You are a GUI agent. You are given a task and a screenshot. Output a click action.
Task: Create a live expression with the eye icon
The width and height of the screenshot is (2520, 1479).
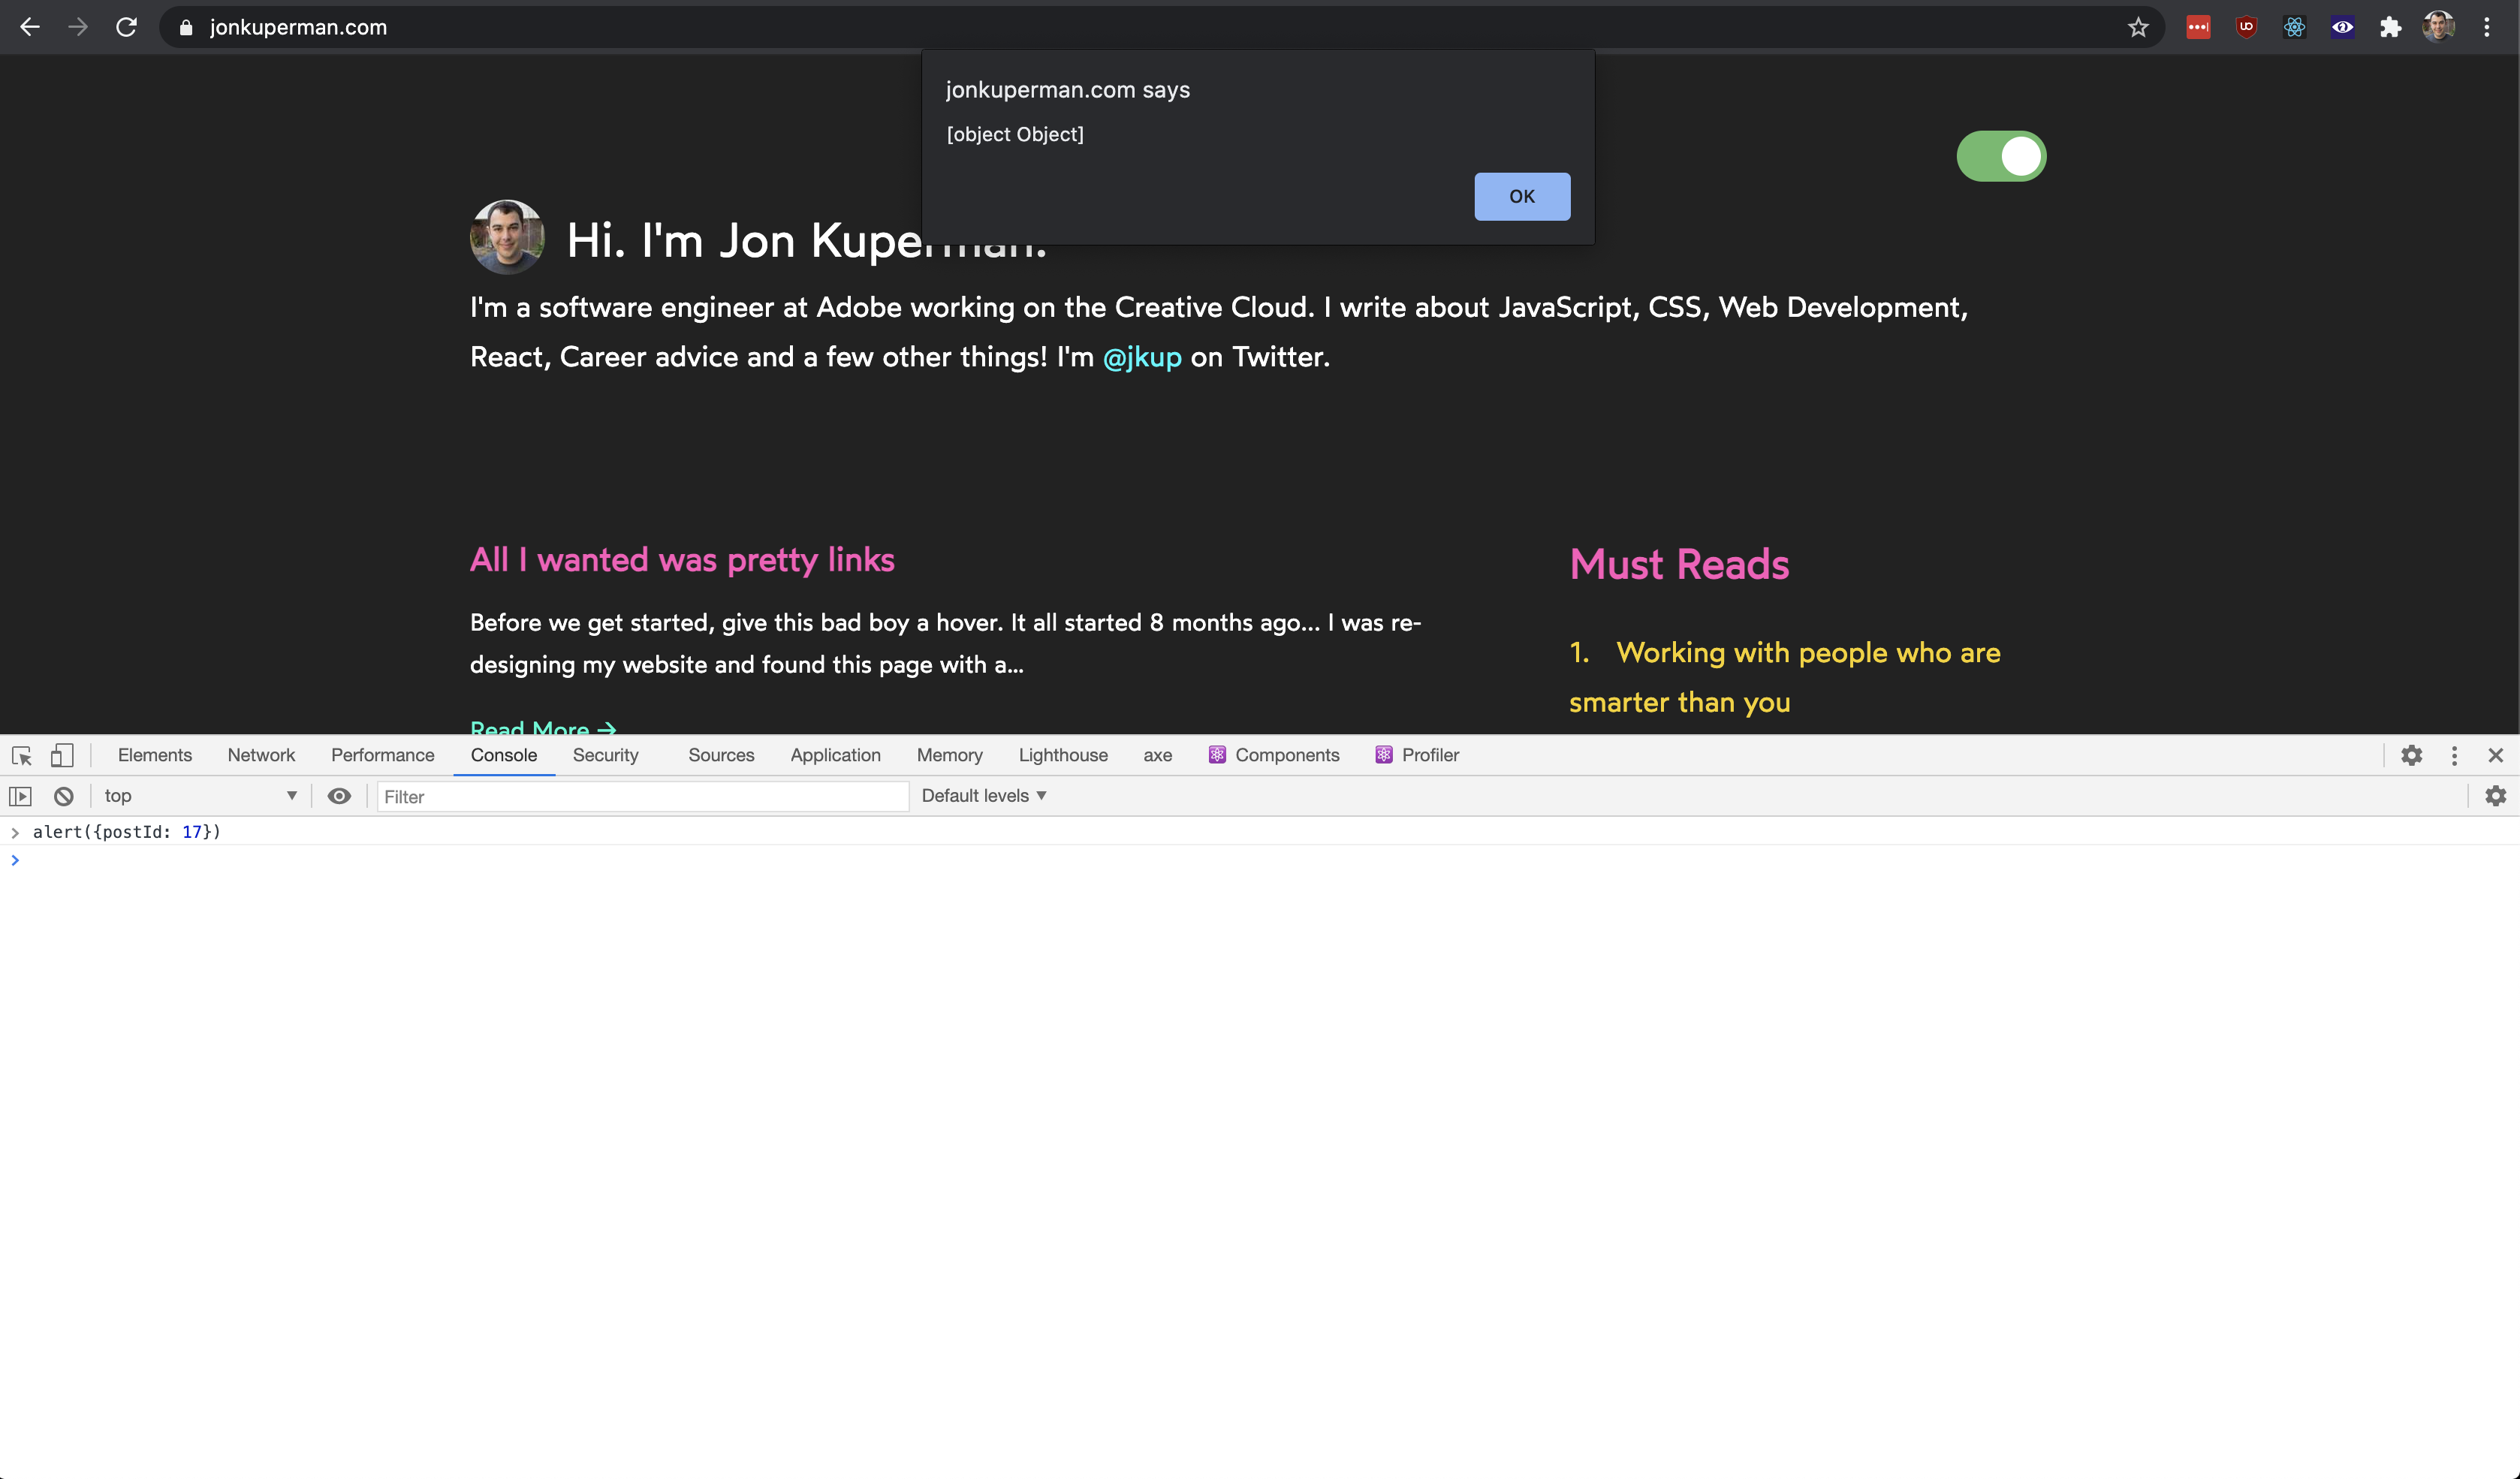click(x=339, y=796)
